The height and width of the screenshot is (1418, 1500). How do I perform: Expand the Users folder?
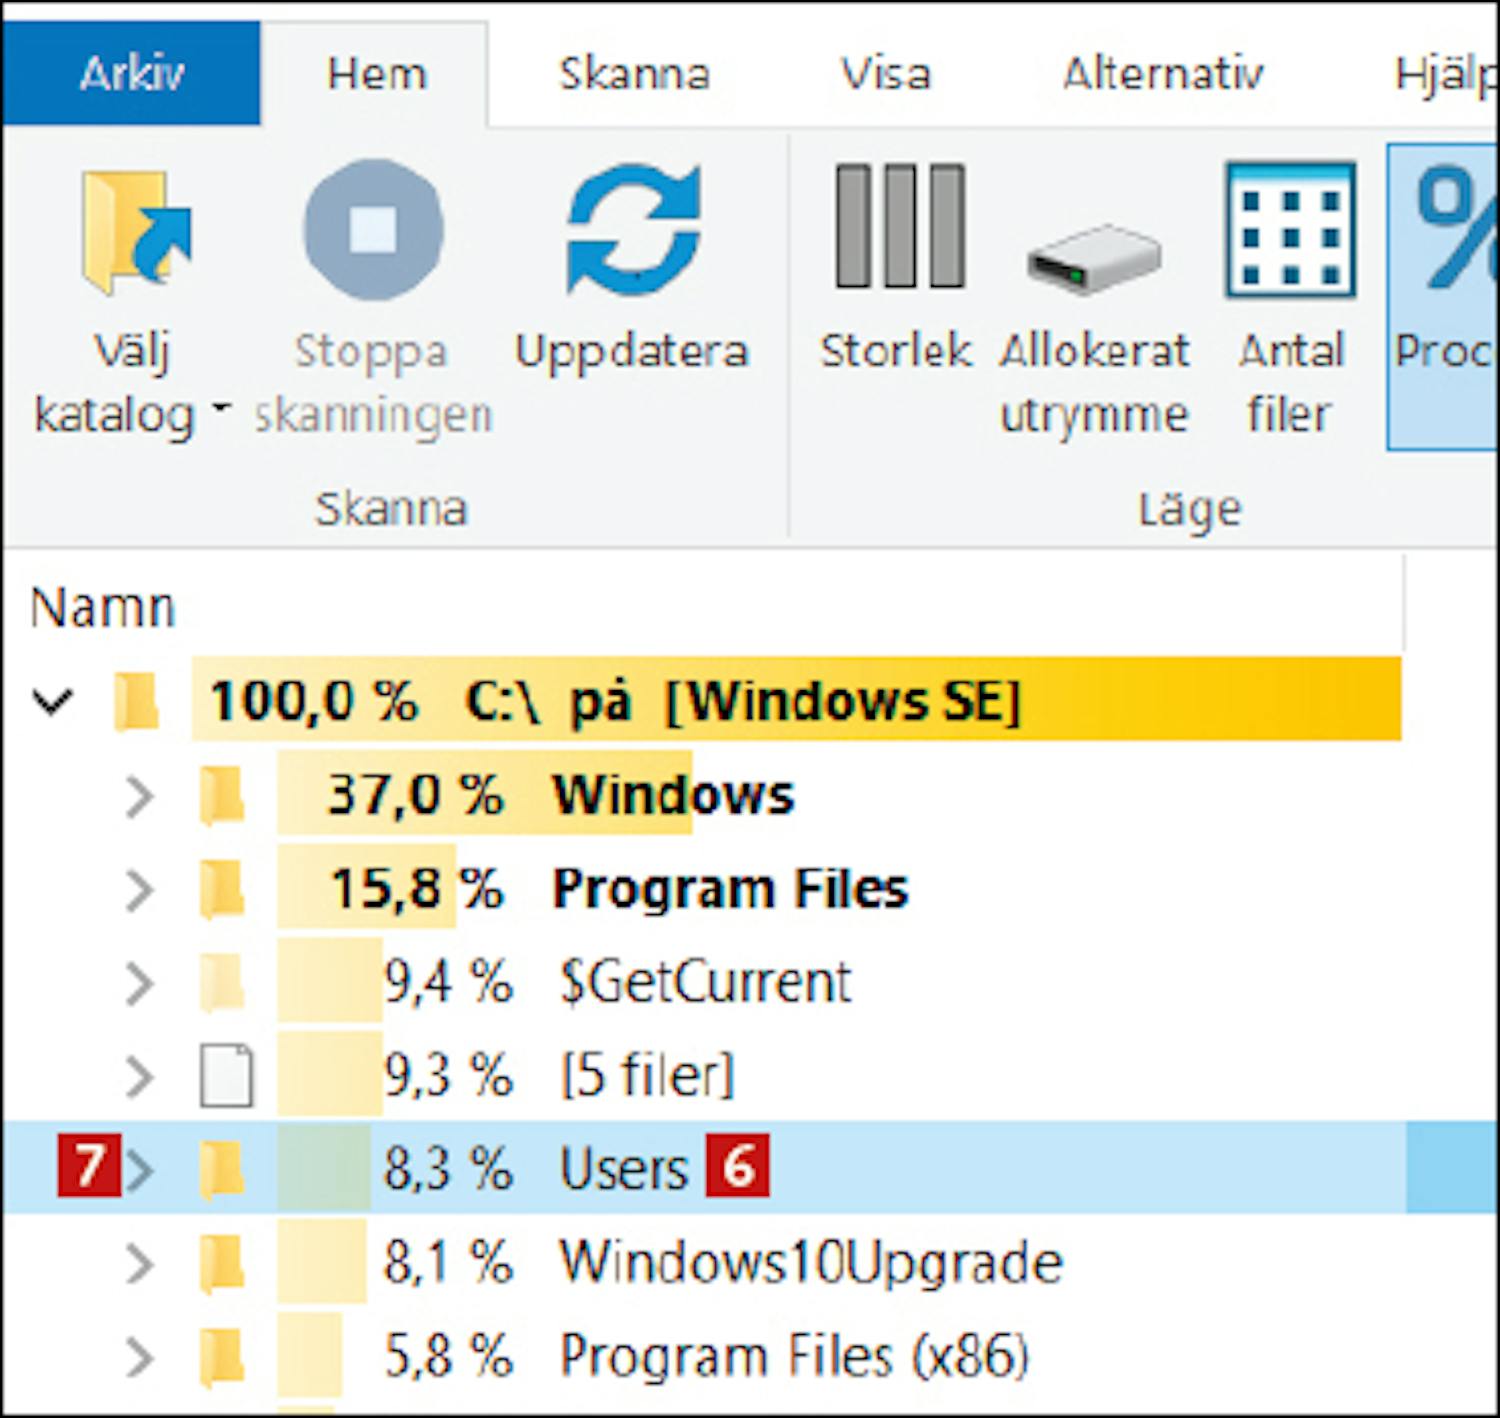tap(140, 1169)
